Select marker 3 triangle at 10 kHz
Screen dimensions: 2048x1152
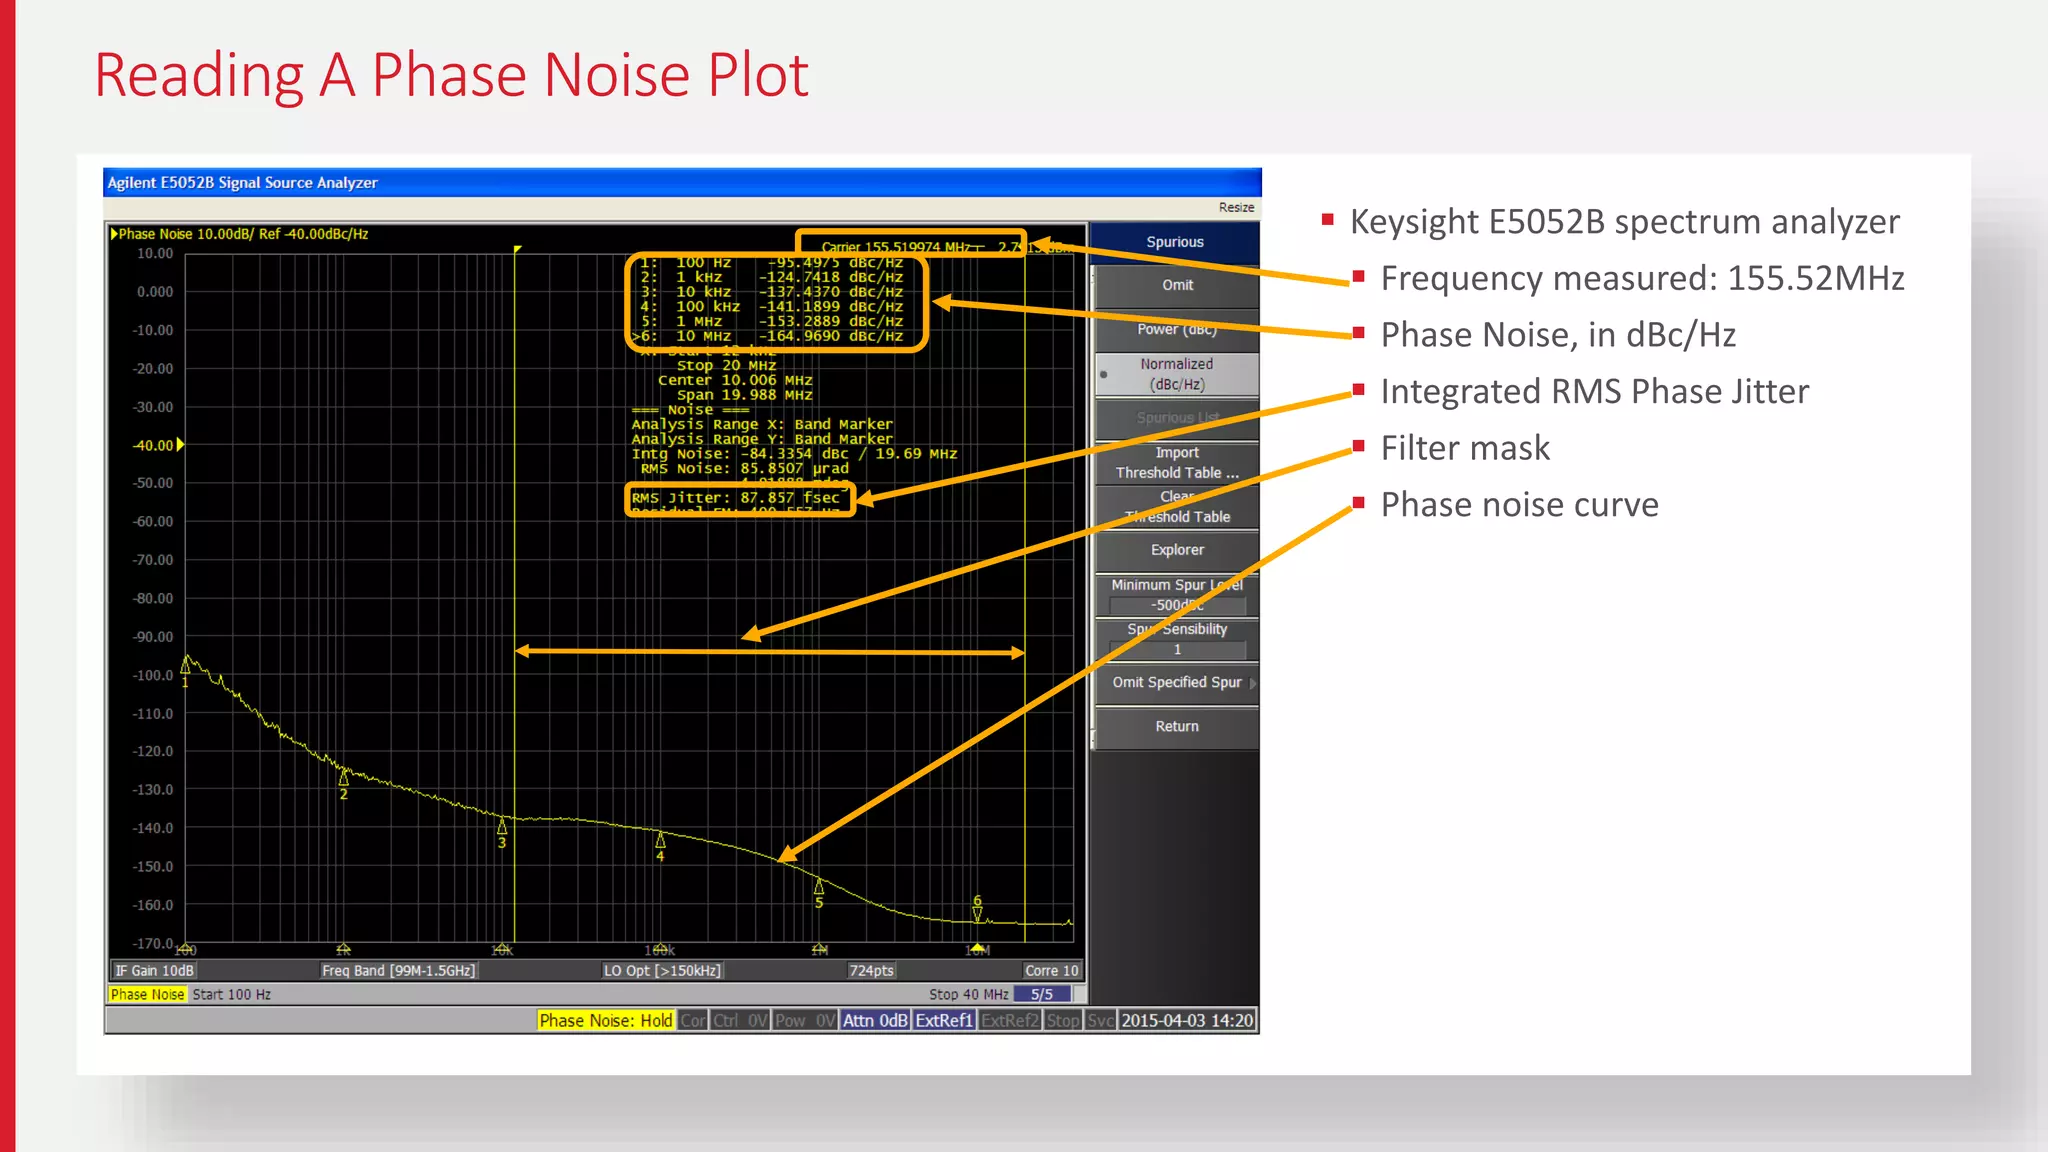tap(502, 825)
